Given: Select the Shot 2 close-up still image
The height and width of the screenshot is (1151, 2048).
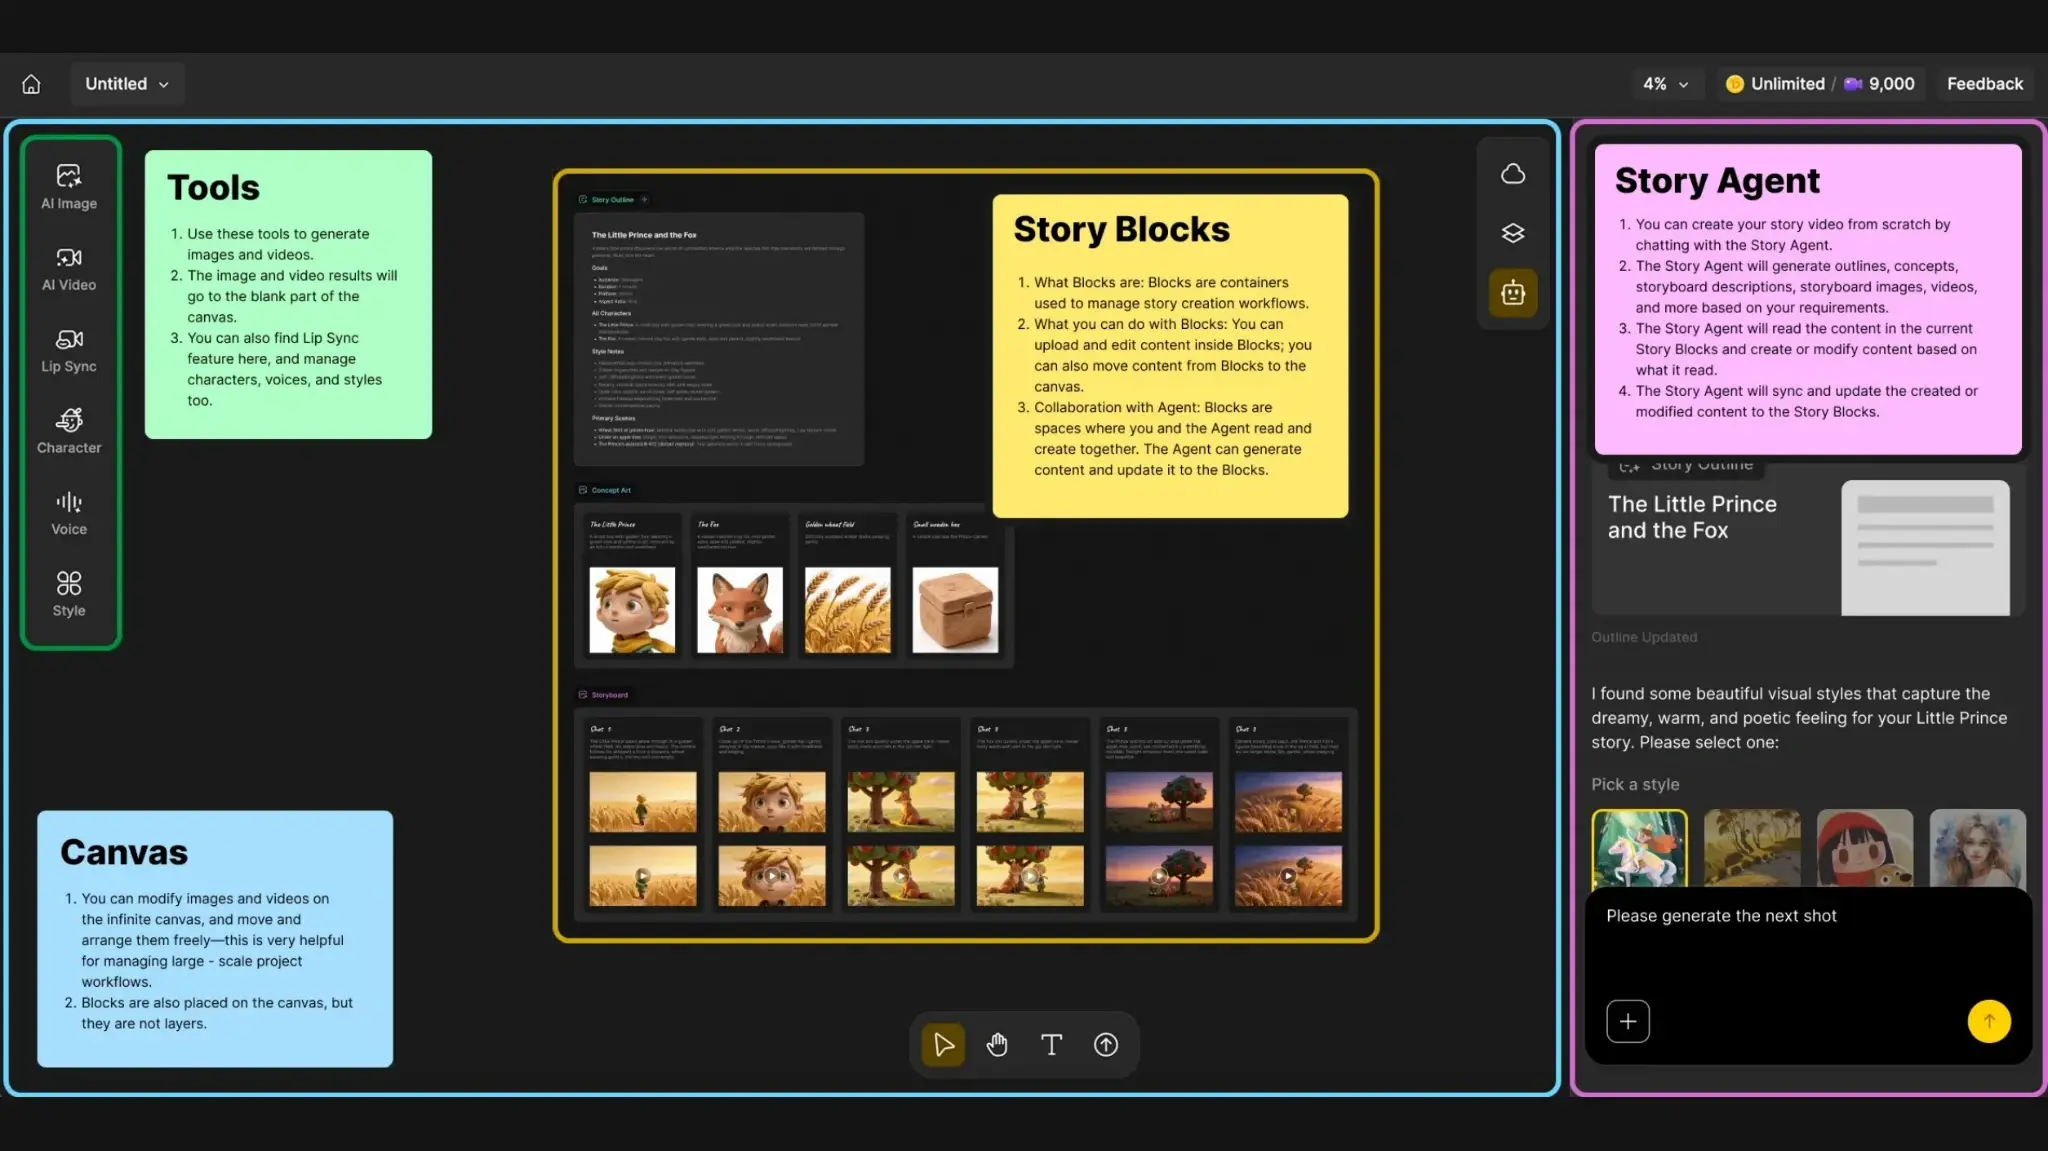Looking at the screenshot, I should (x=772, y=802).
